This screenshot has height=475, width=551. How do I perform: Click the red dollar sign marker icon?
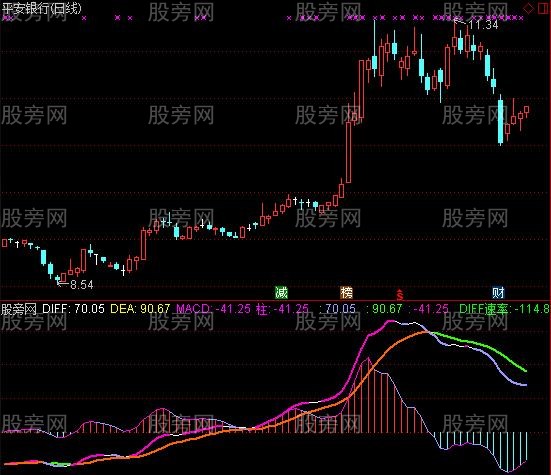(400, 294)
